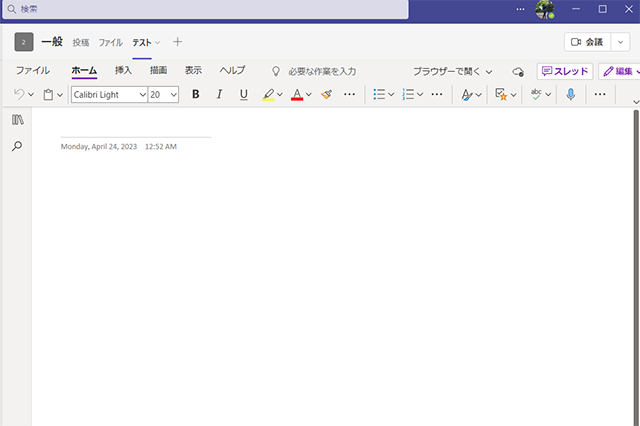This screenshot has width=640, height=426.
Task: Click the red font color button
Action: (296, 95)
